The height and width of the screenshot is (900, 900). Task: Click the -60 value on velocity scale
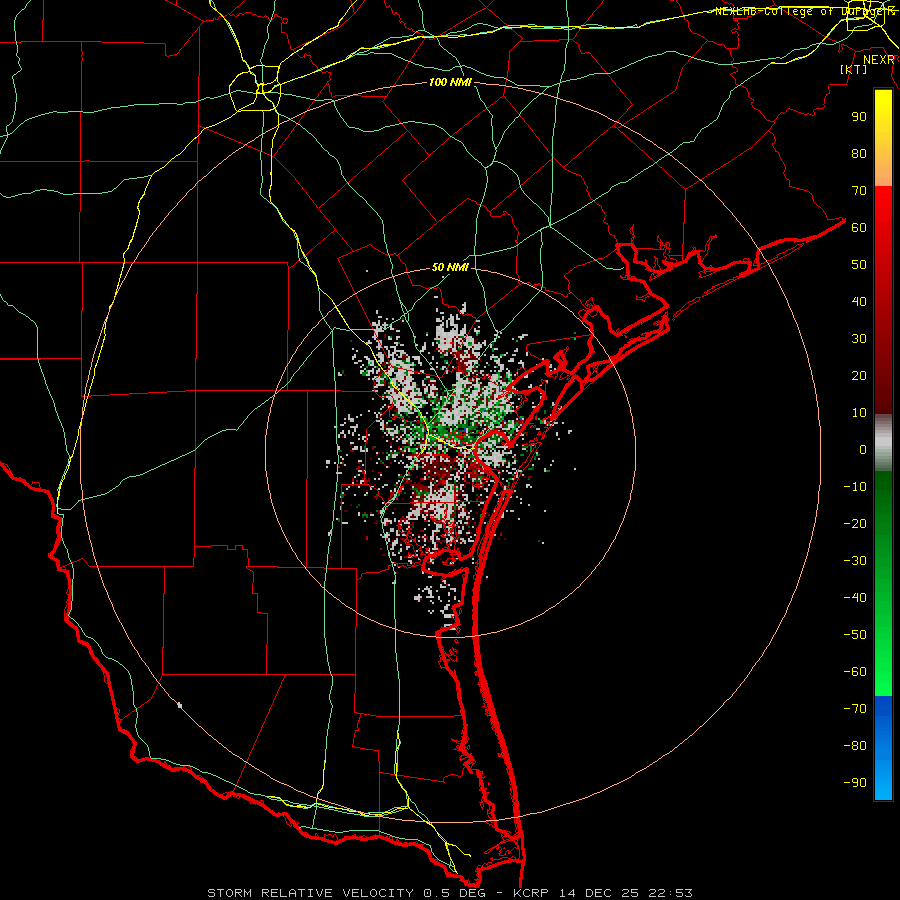pos(855,672)
